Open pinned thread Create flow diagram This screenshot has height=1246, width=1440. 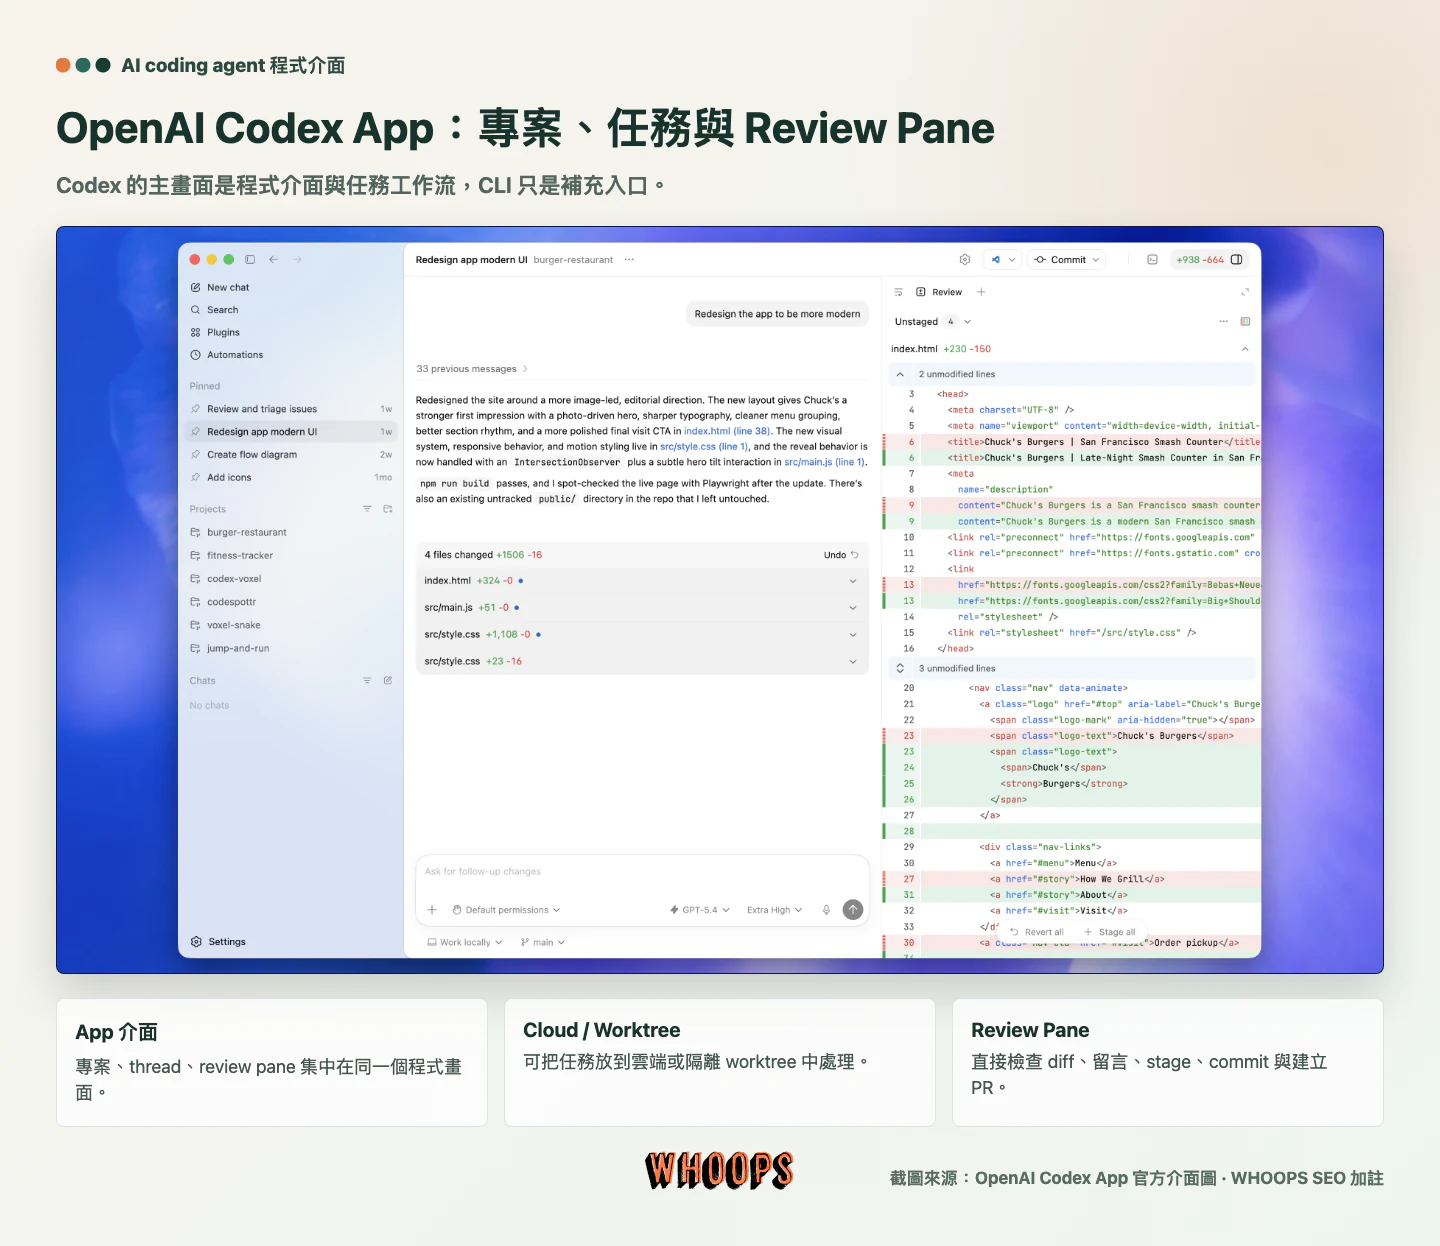[291, 455]
